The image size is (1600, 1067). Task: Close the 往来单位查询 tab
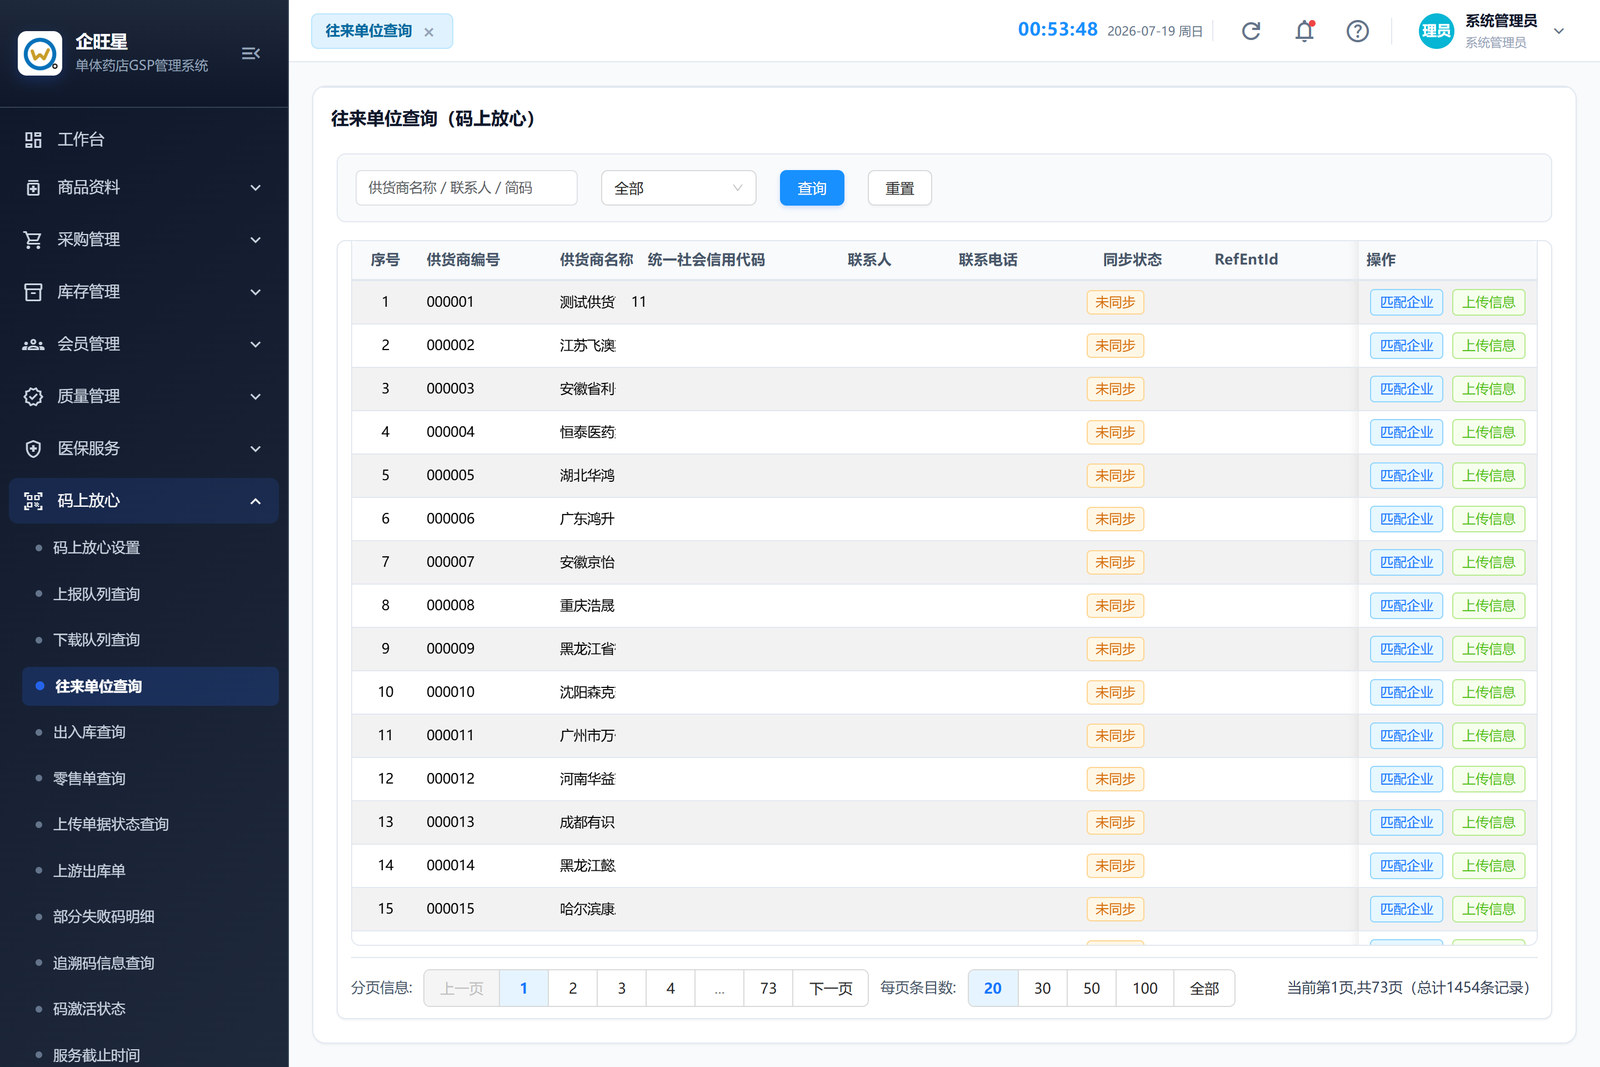click(x=429, y=32)
